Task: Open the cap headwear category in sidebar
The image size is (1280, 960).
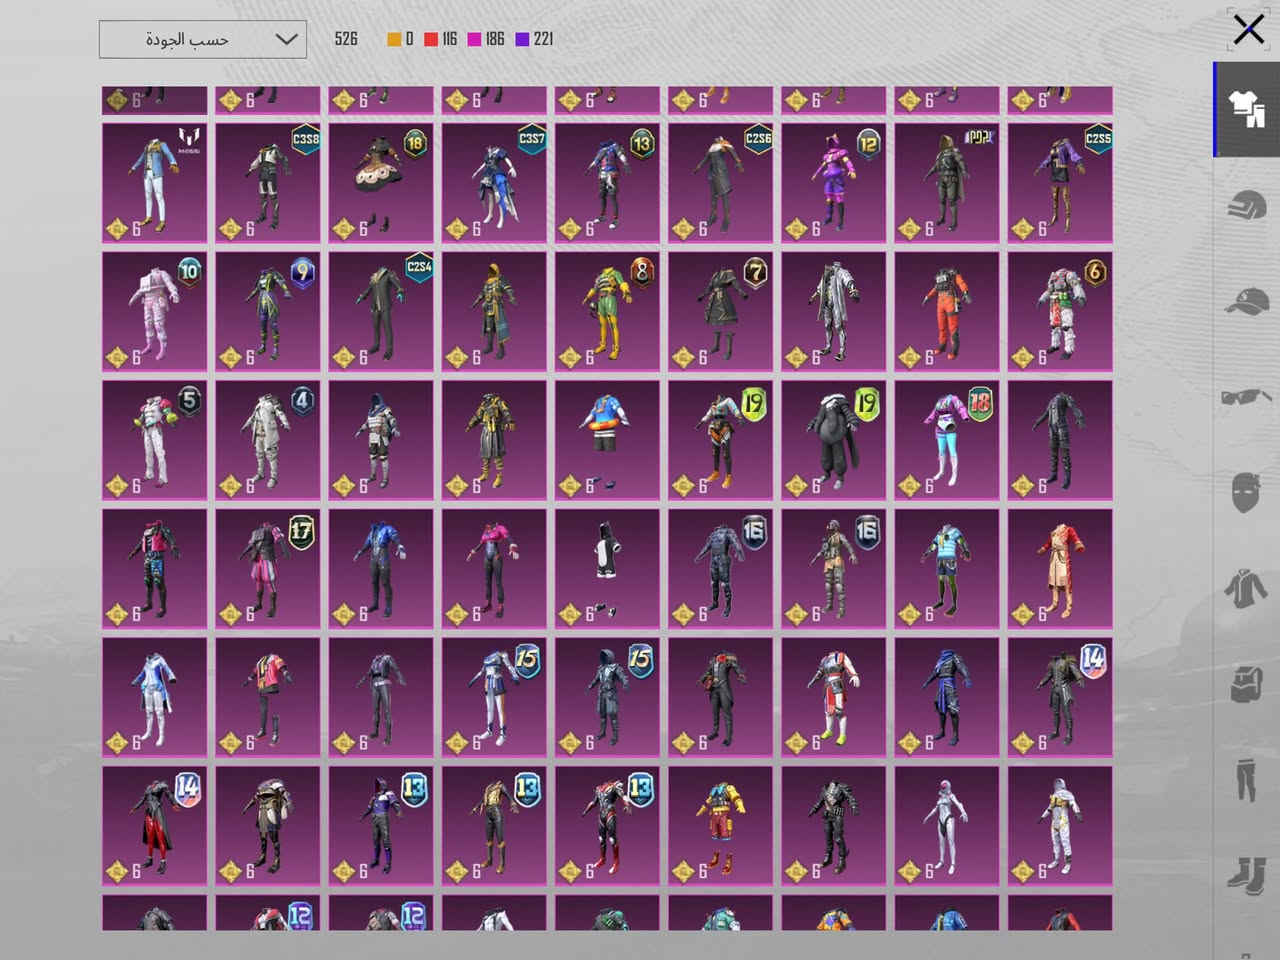Action: click(x=1247, y=301)
